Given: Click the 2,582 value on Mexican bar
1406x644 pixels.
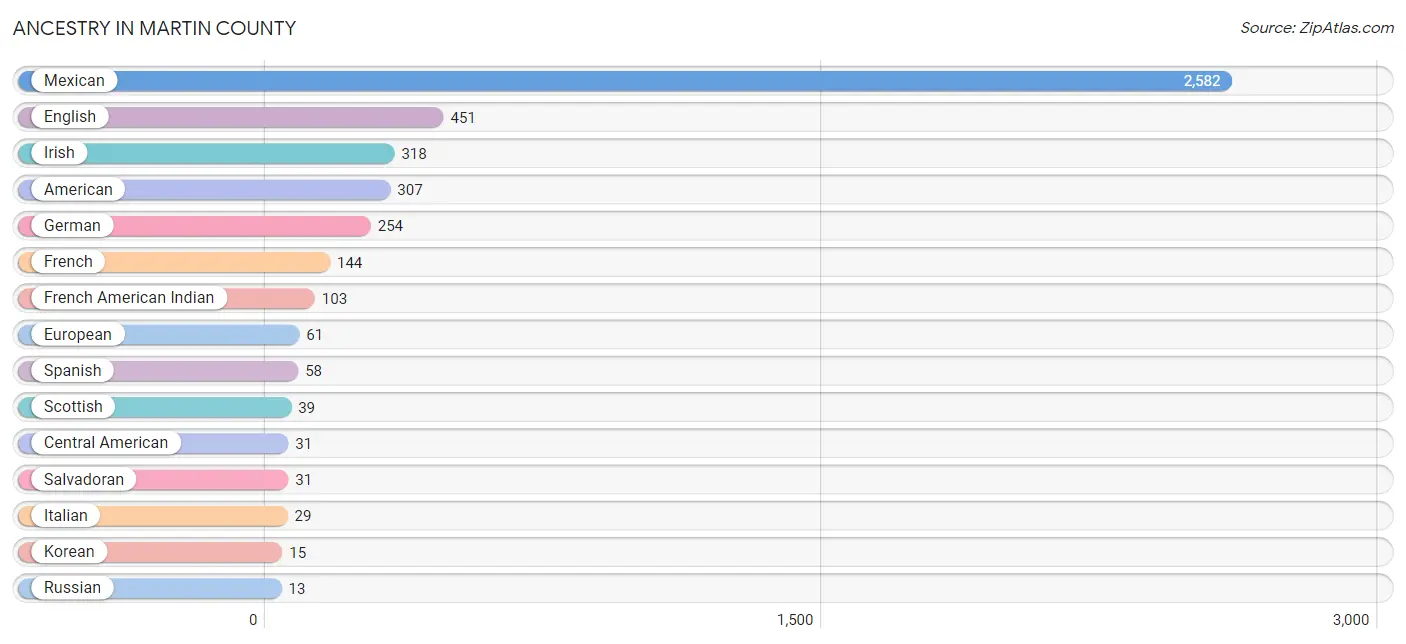Looking at the screenshot, I should [1202, 81].
